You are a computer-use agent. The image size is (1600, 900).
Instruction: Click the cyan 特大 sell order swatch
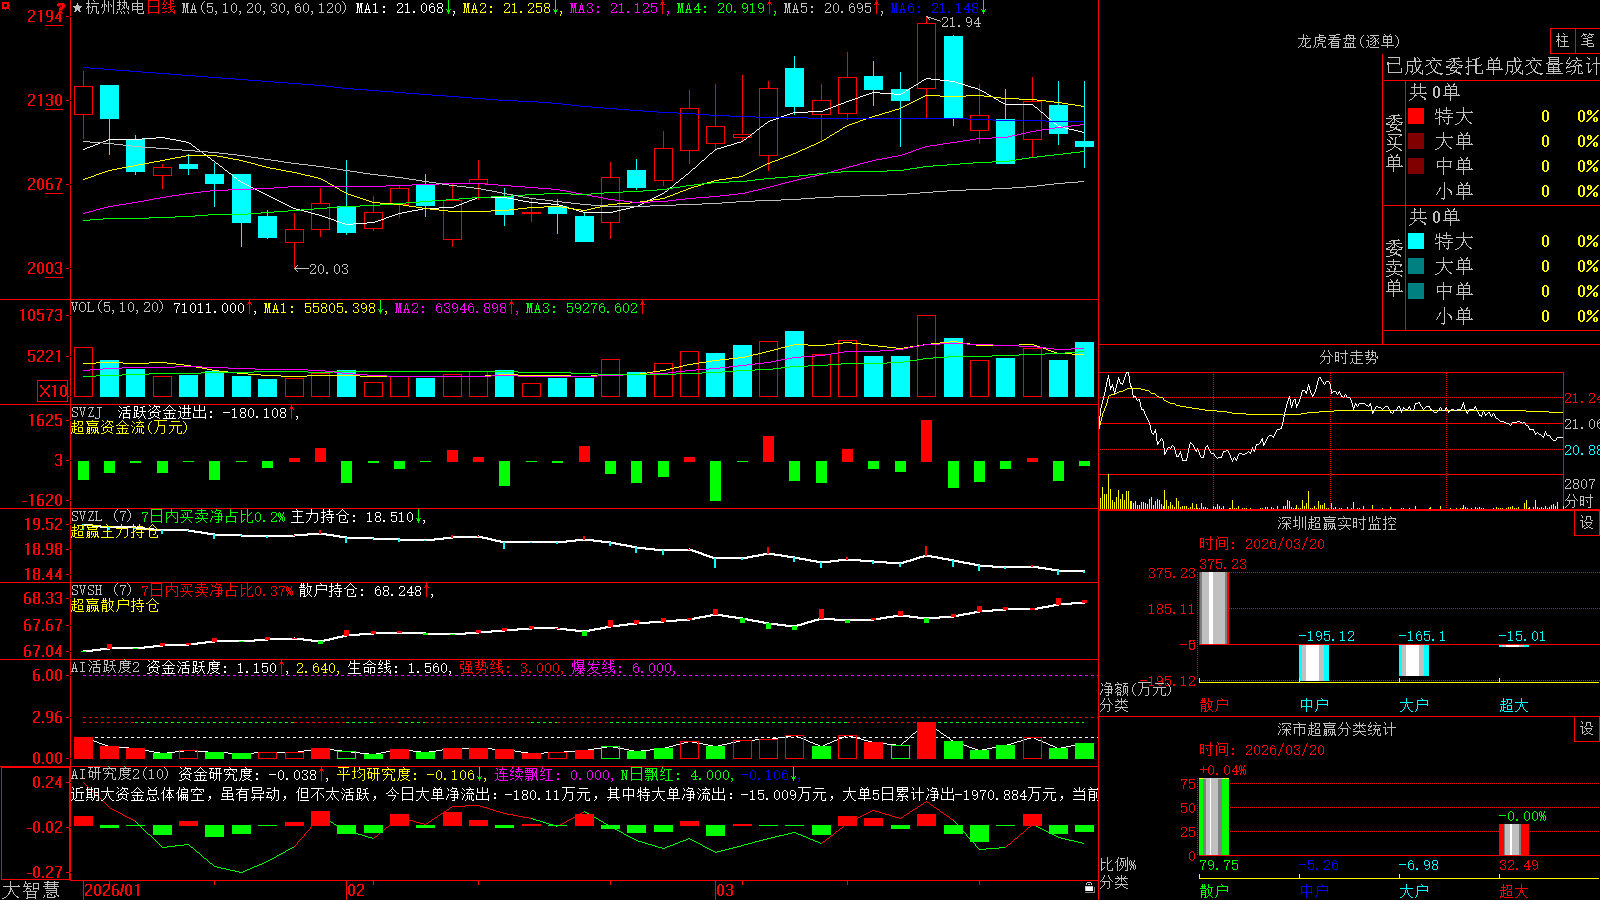1416,241
